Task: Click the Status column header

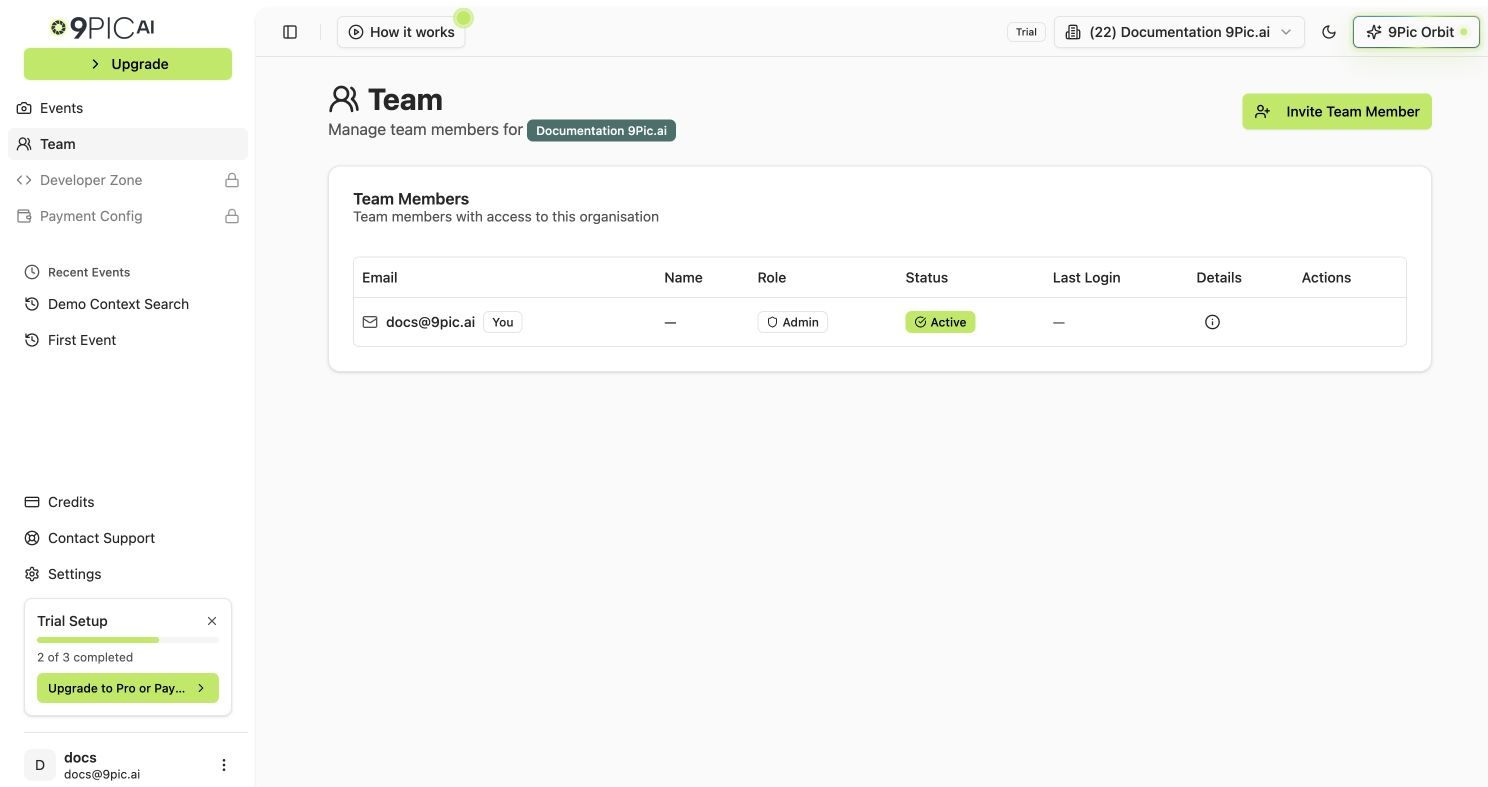Action: pyautogui.click(x=927, y=278)
